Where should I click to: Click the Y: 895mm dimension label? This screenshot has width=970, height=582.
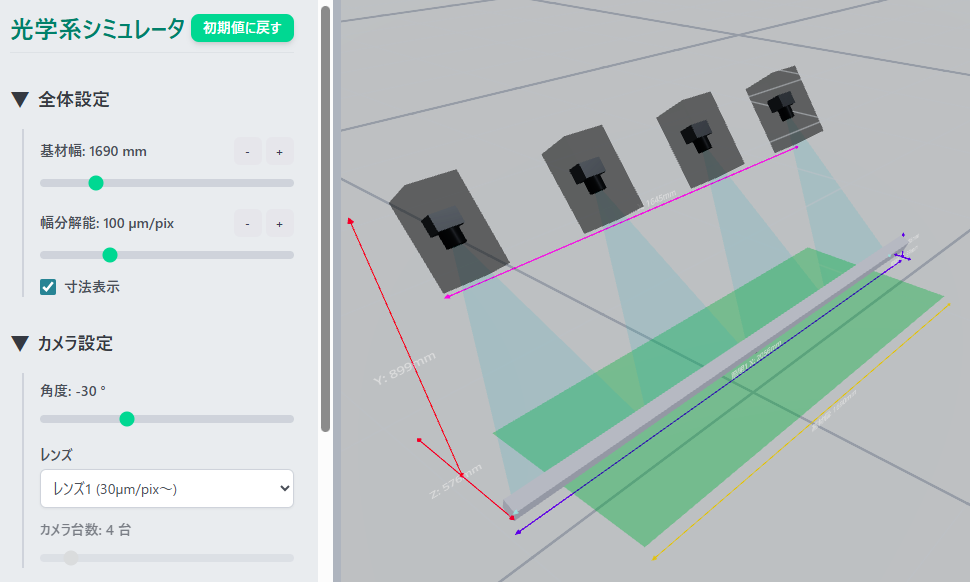[404, 368]
